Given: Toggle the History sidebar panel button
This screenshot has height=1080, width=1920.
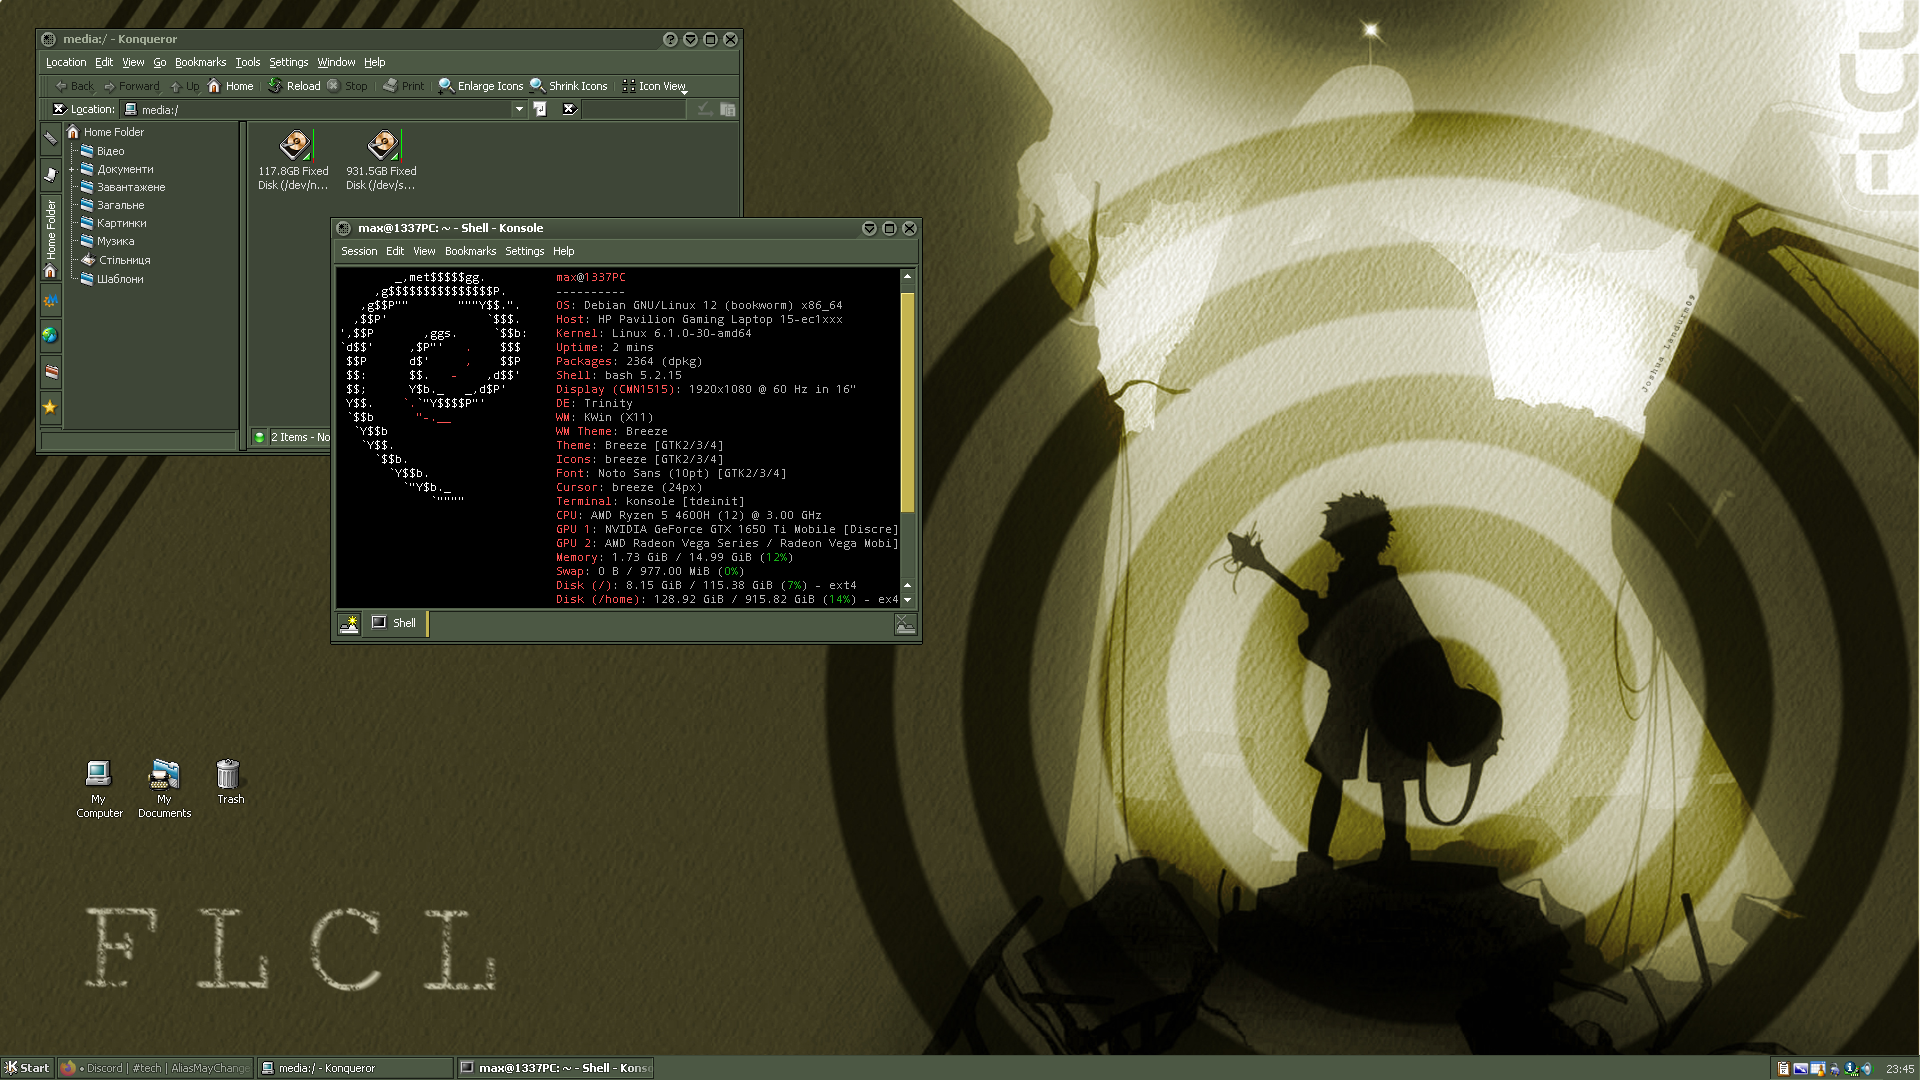Looking at the screenshot, I should coord(50,174).
